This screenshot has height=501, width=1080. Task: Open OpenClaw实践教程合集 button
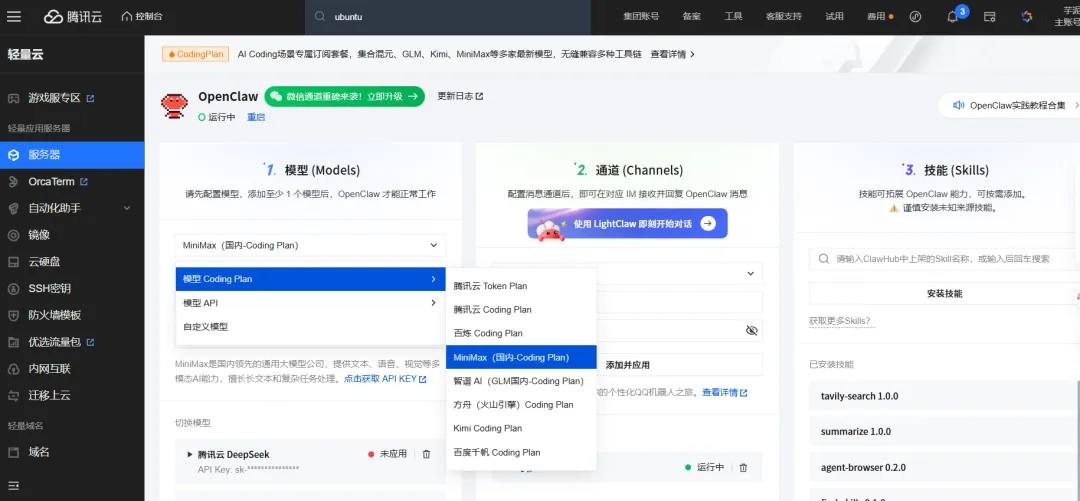tap(1009, 105)
